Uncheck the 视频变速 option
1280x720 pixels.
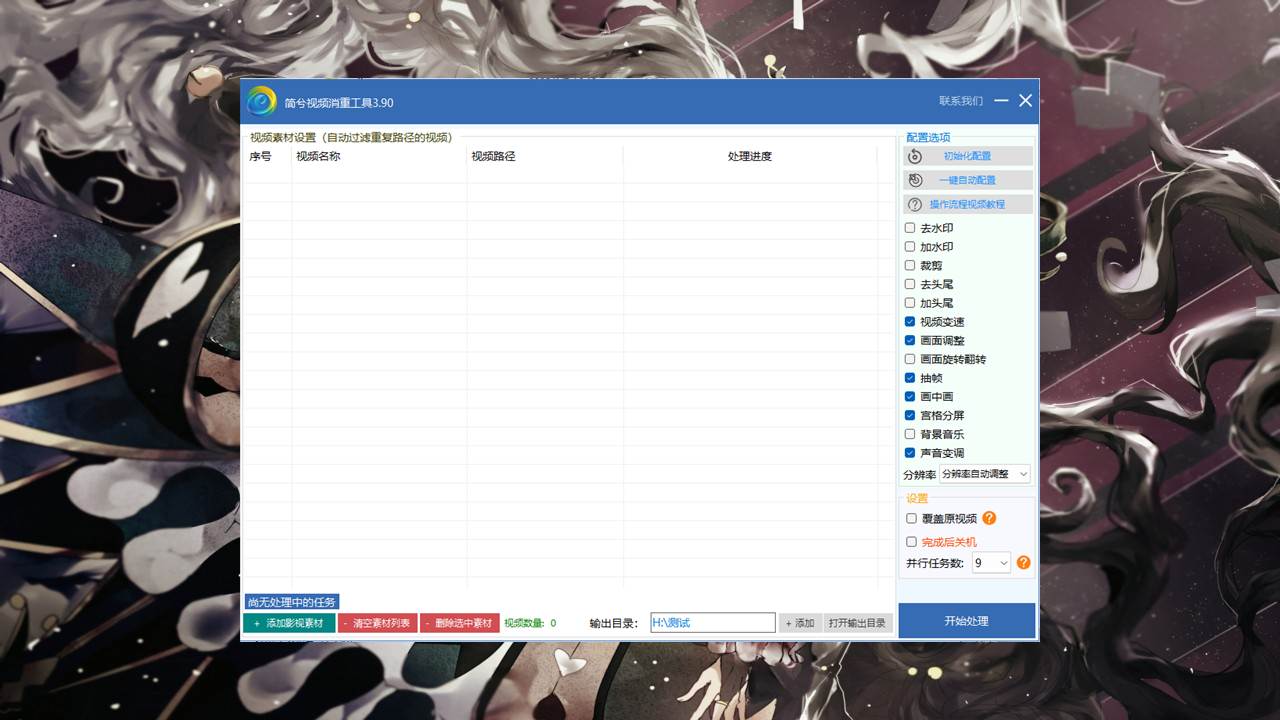910,322
